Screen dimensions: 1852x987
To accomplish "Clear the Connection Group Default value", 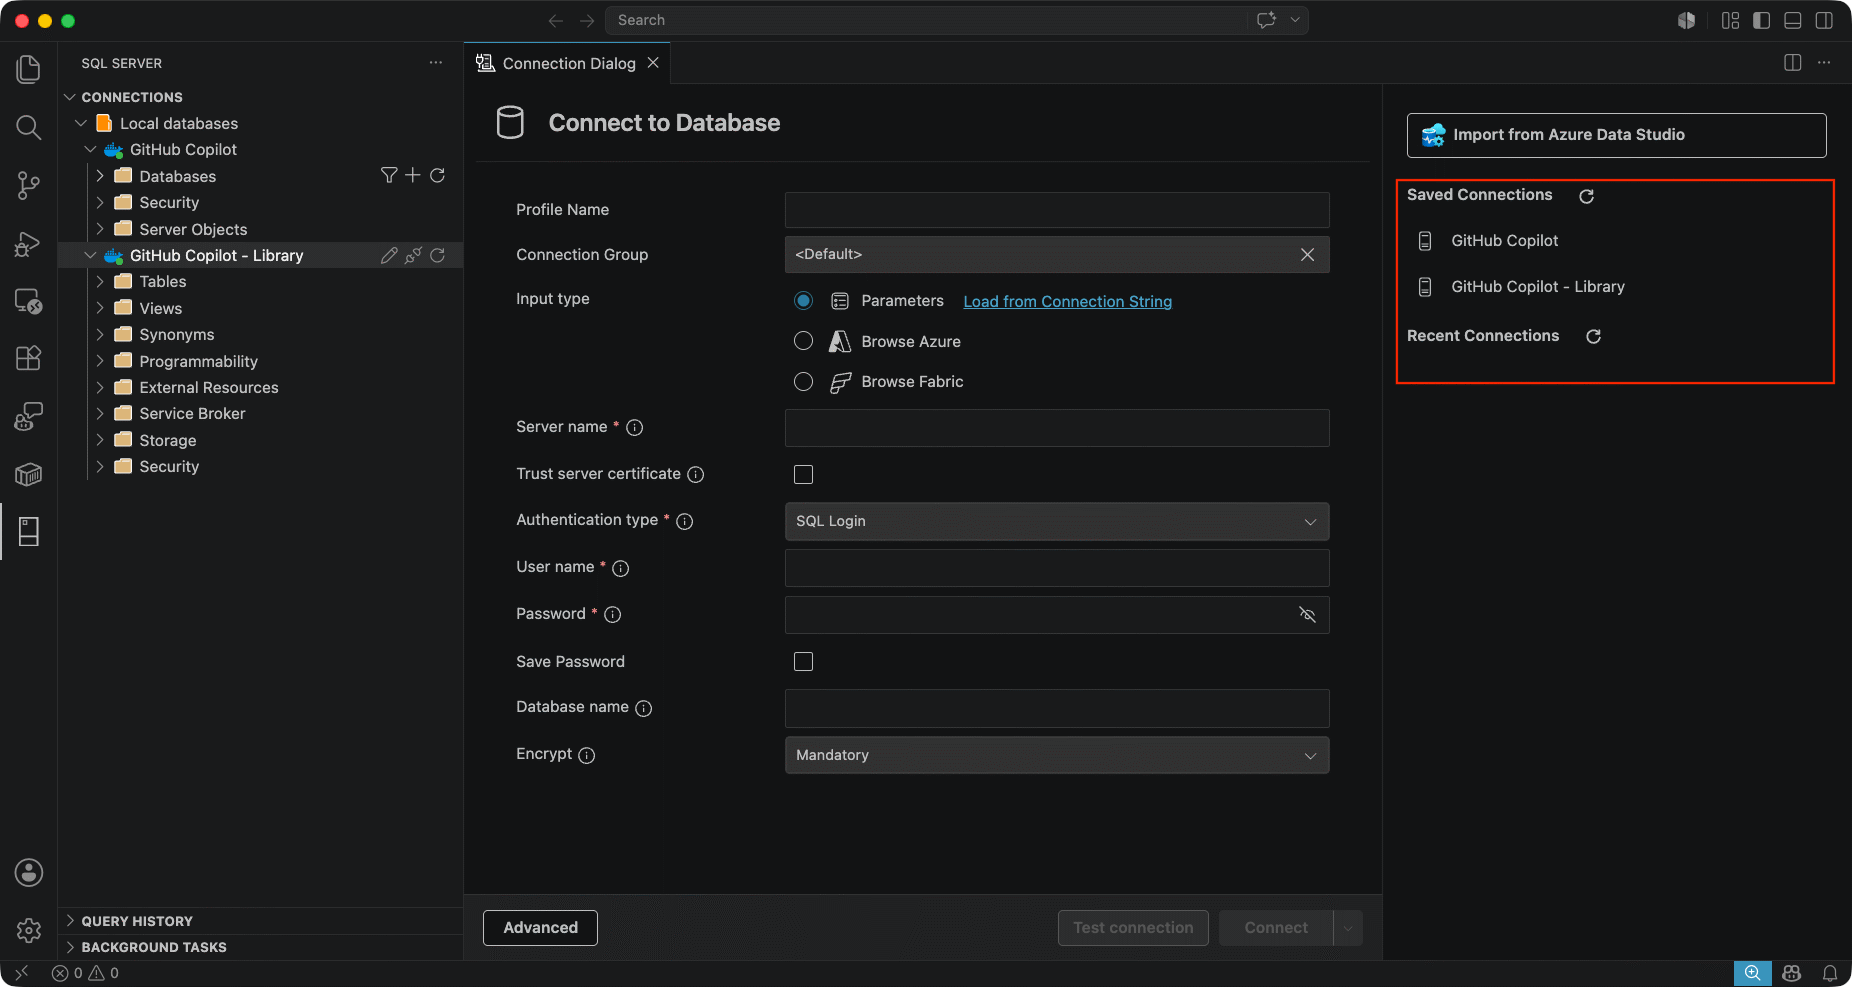I will (x=1307, y=255).
